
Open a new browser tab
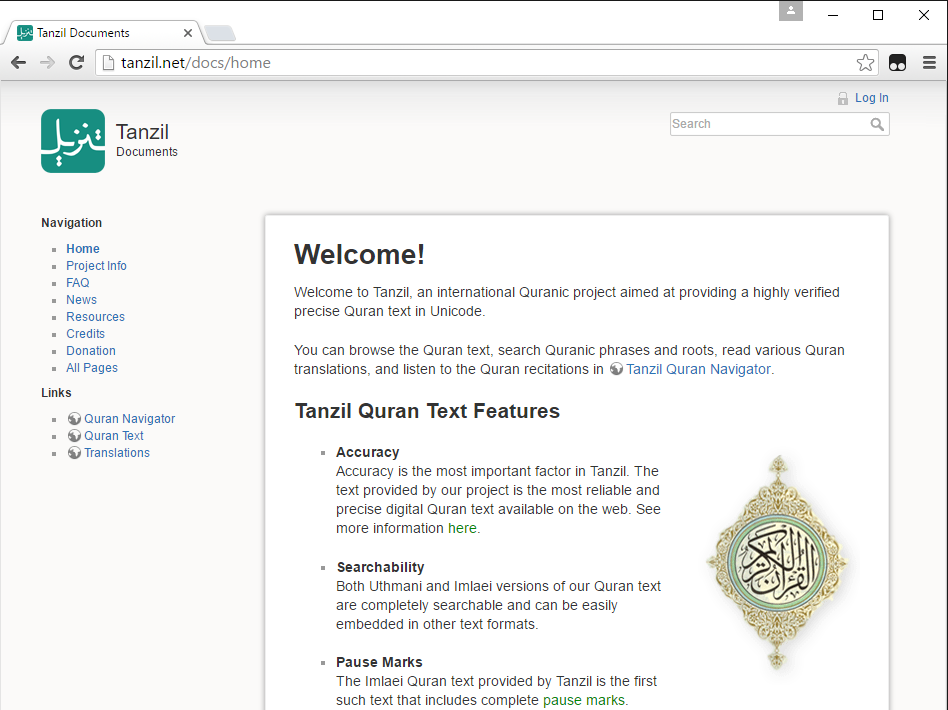(x=219, y=33)
